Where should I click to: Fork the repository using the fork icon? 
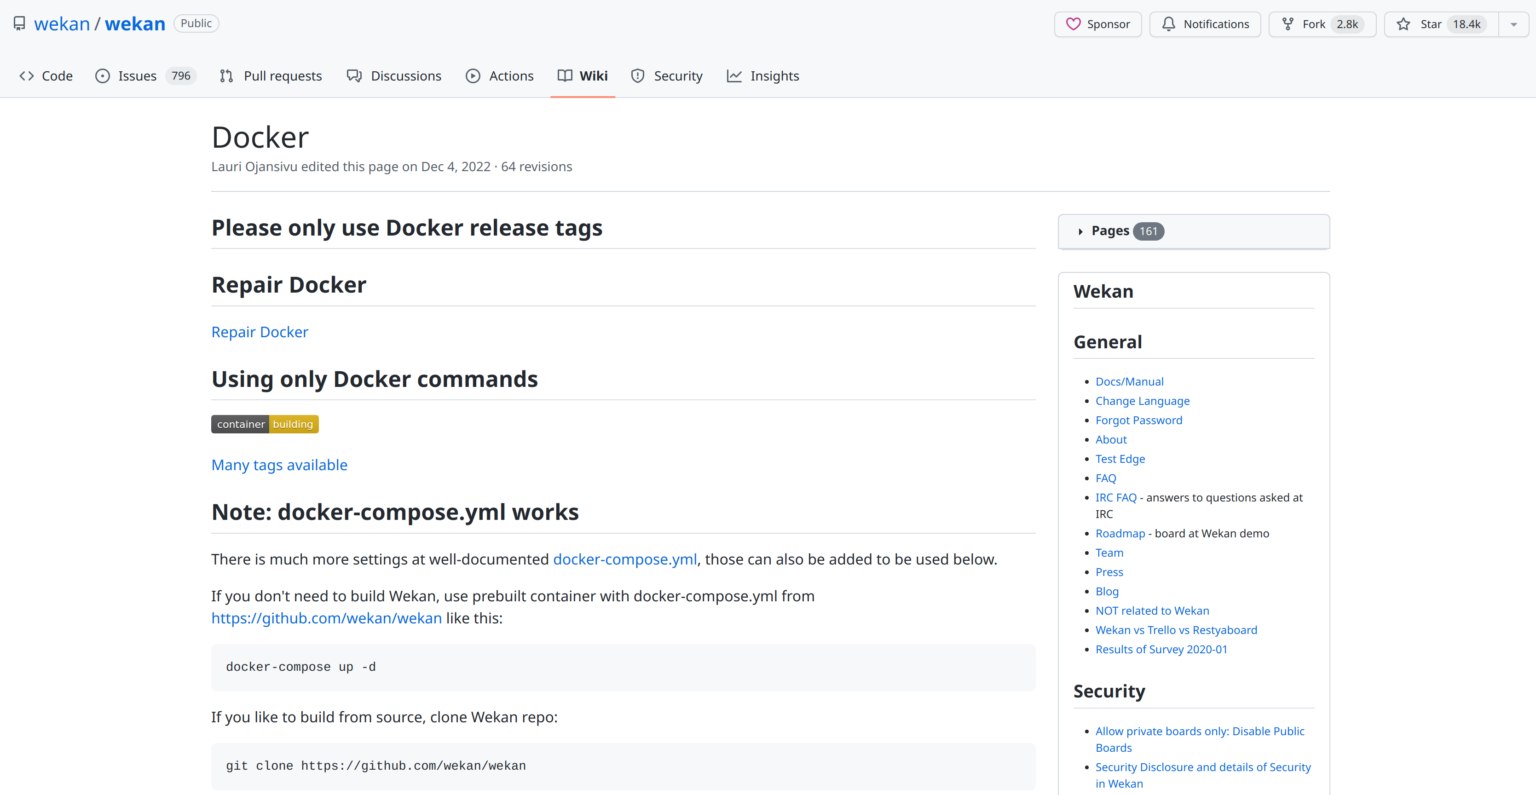click(1289, 23)
